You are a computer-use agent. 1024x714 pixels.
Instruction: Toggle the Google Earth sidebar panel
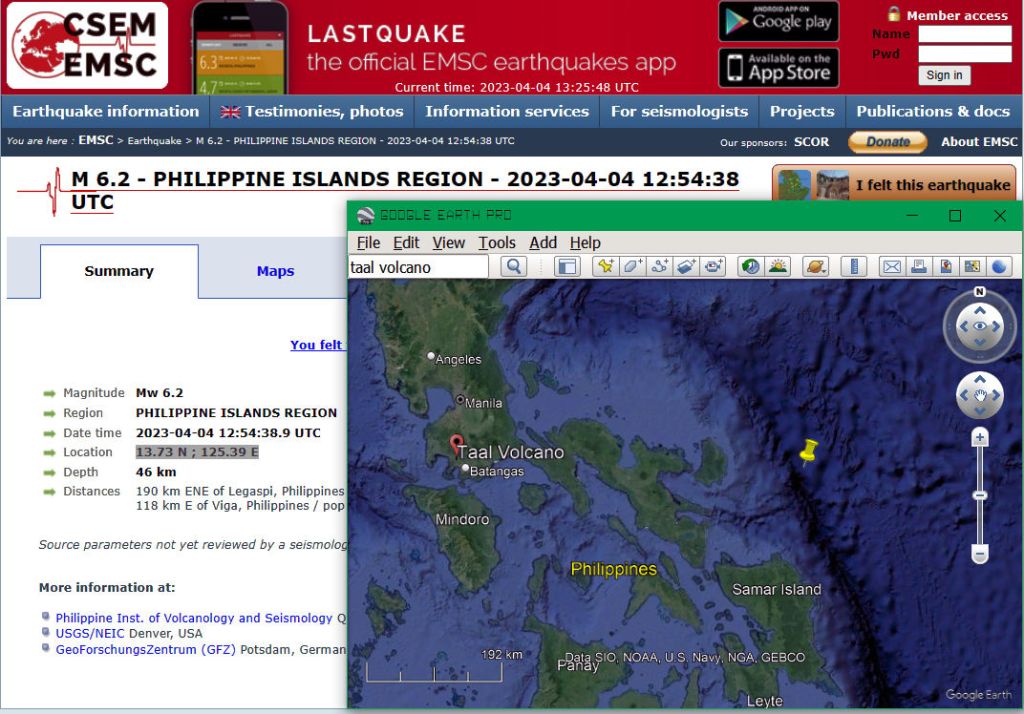point(567,267)
